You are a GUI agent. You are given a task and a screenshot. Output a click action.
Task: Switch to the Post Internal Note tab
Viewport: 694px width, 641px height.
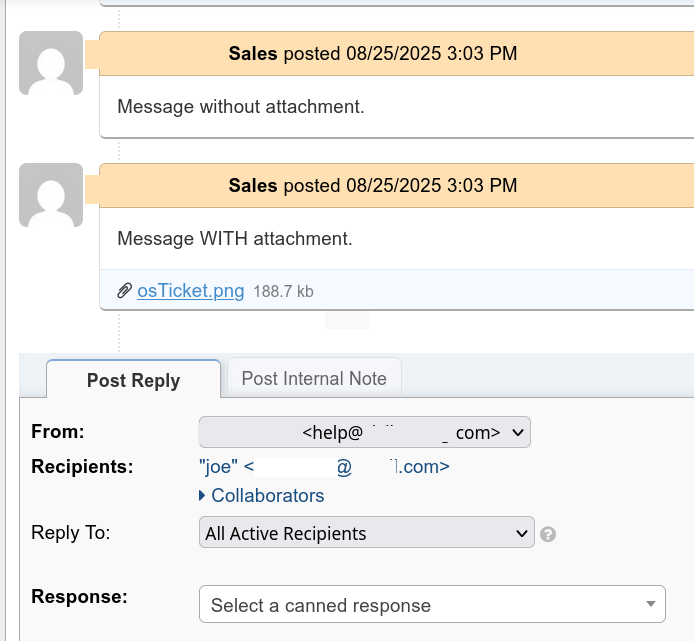314,377
